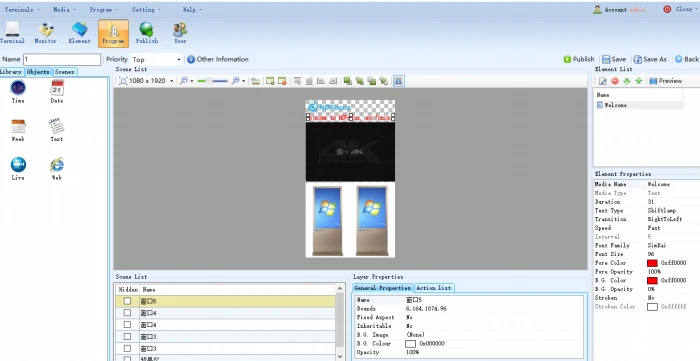The width and height of the screenshot is (700, 361).
Task: Toggle Hidden checkbox for first 窗口5 row
Action: pyautogui.click(x=127, y=301)
